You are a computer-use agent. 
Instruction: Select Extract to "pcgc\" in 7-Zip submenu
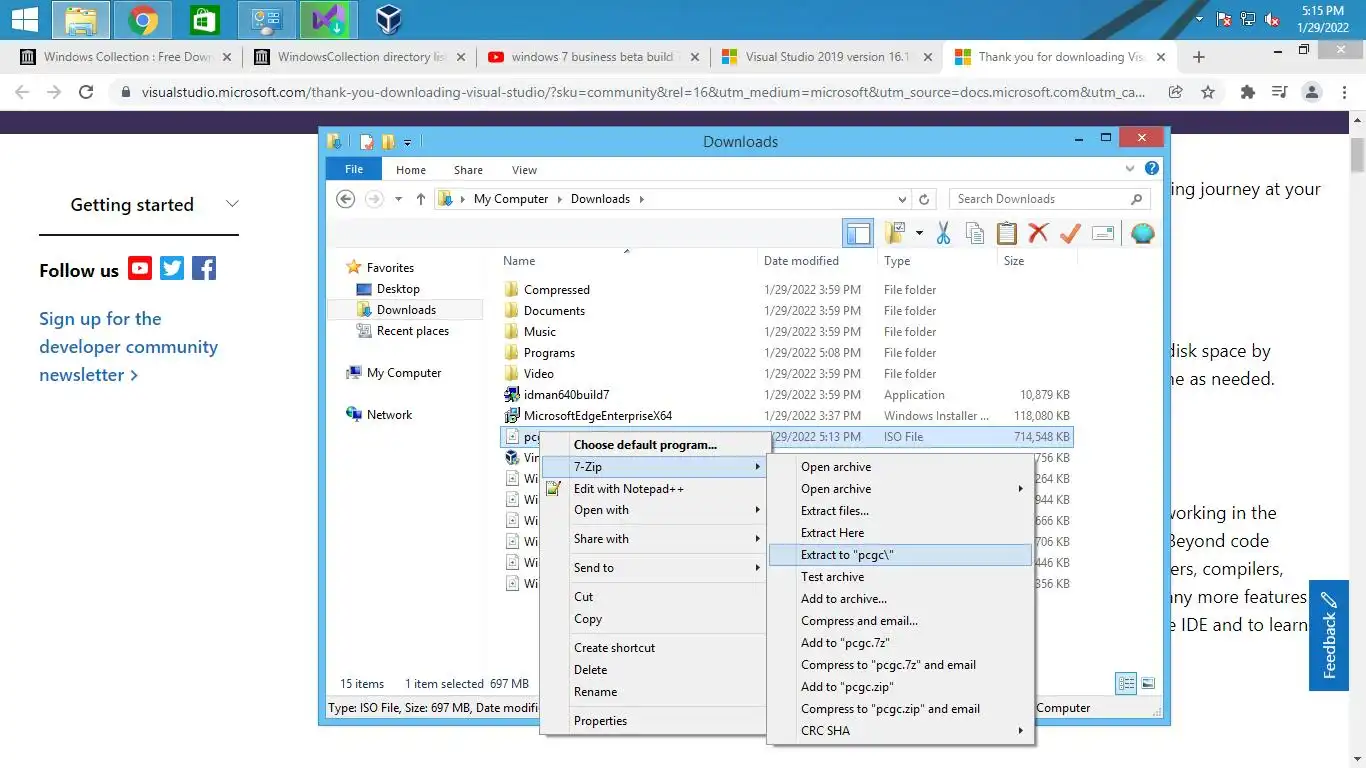900,555
